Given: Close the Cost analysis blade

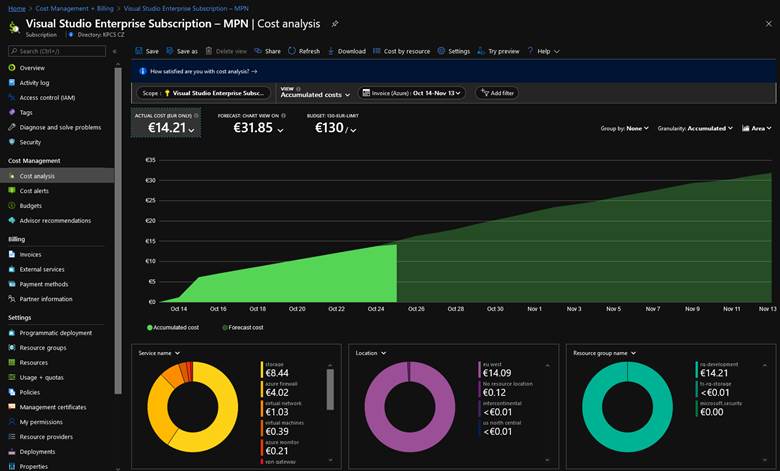Looking at the screenshot, I should [x=769, y=23].
